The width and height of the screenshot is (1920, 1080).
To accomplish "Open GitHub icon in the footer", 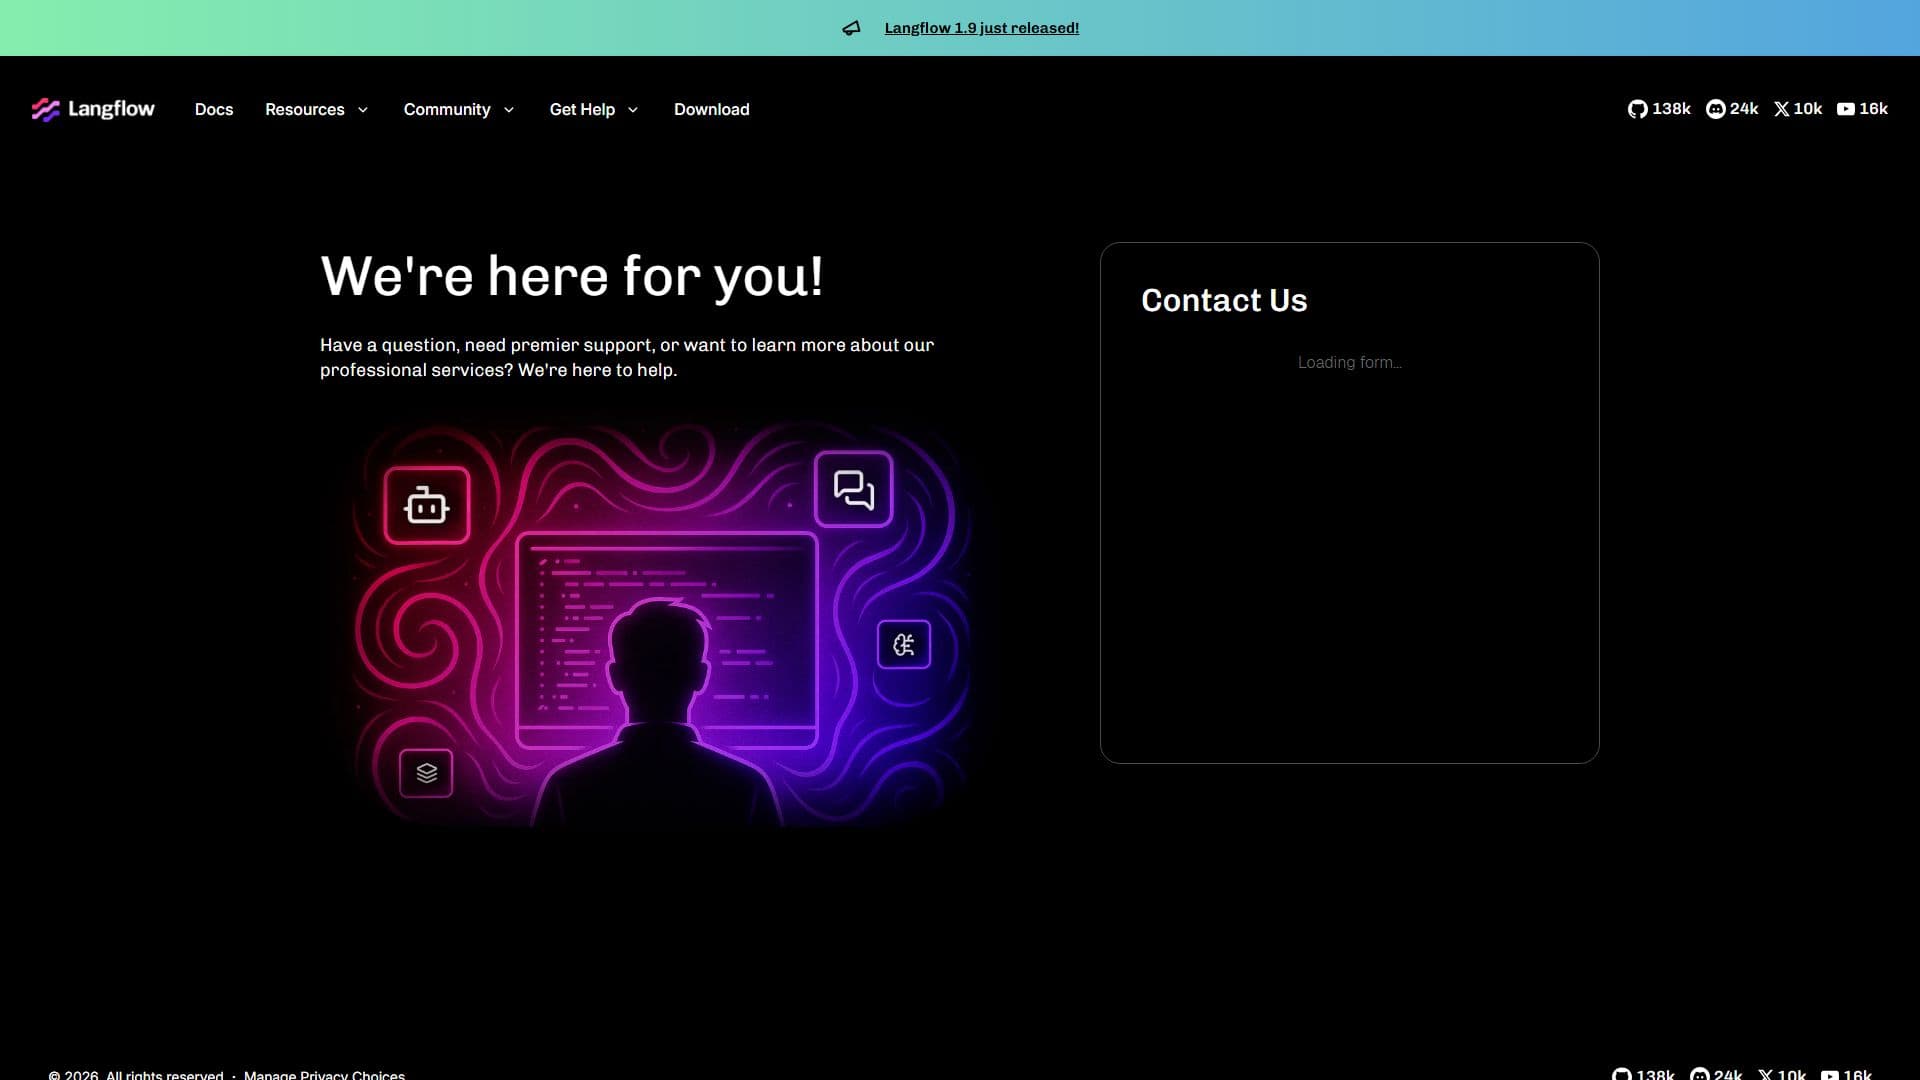I will (1621, 1075).
